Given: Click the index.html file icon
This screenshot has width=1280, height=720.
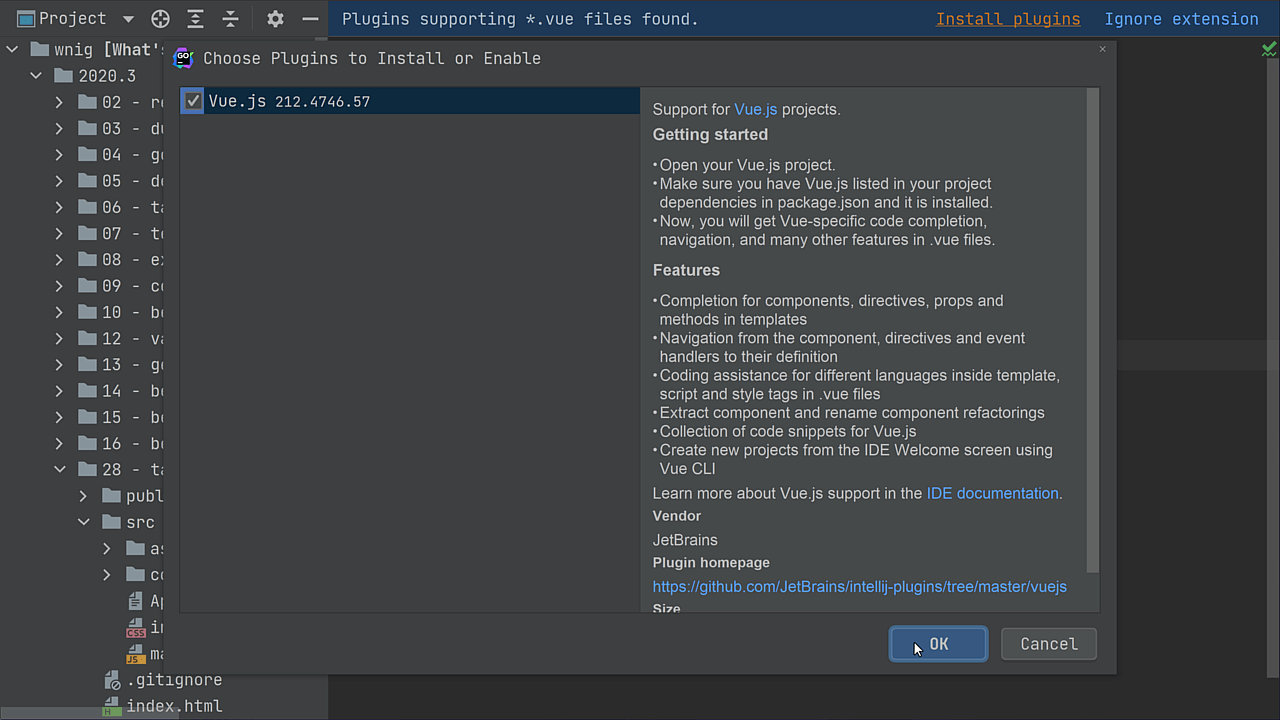Looking at the screenshot, I should 113,707.
